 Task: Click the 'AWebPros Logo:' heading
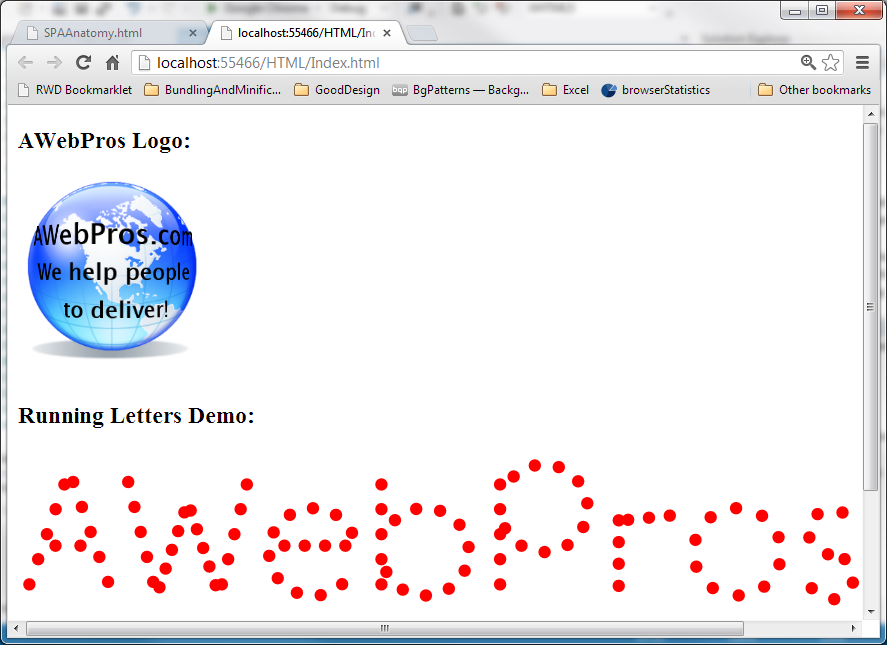pyautogui.click(x=104, y=141)
